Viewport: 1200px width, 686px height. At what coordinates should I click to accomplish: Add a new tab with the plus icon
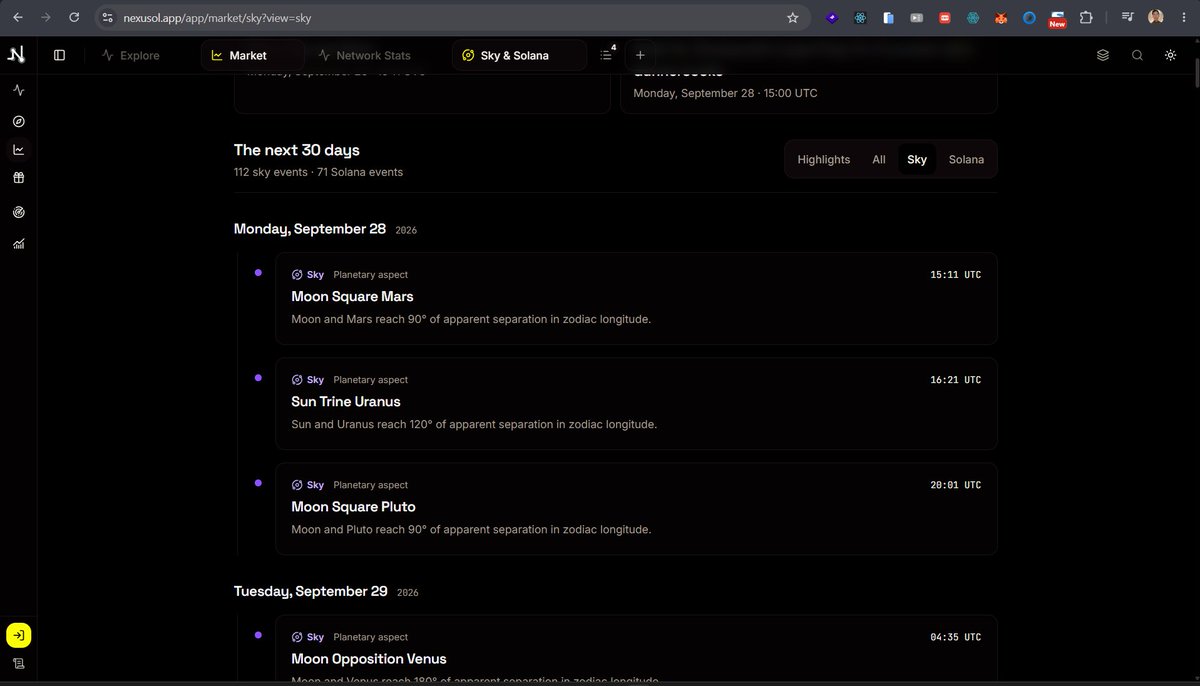click(x=640, y=55)
